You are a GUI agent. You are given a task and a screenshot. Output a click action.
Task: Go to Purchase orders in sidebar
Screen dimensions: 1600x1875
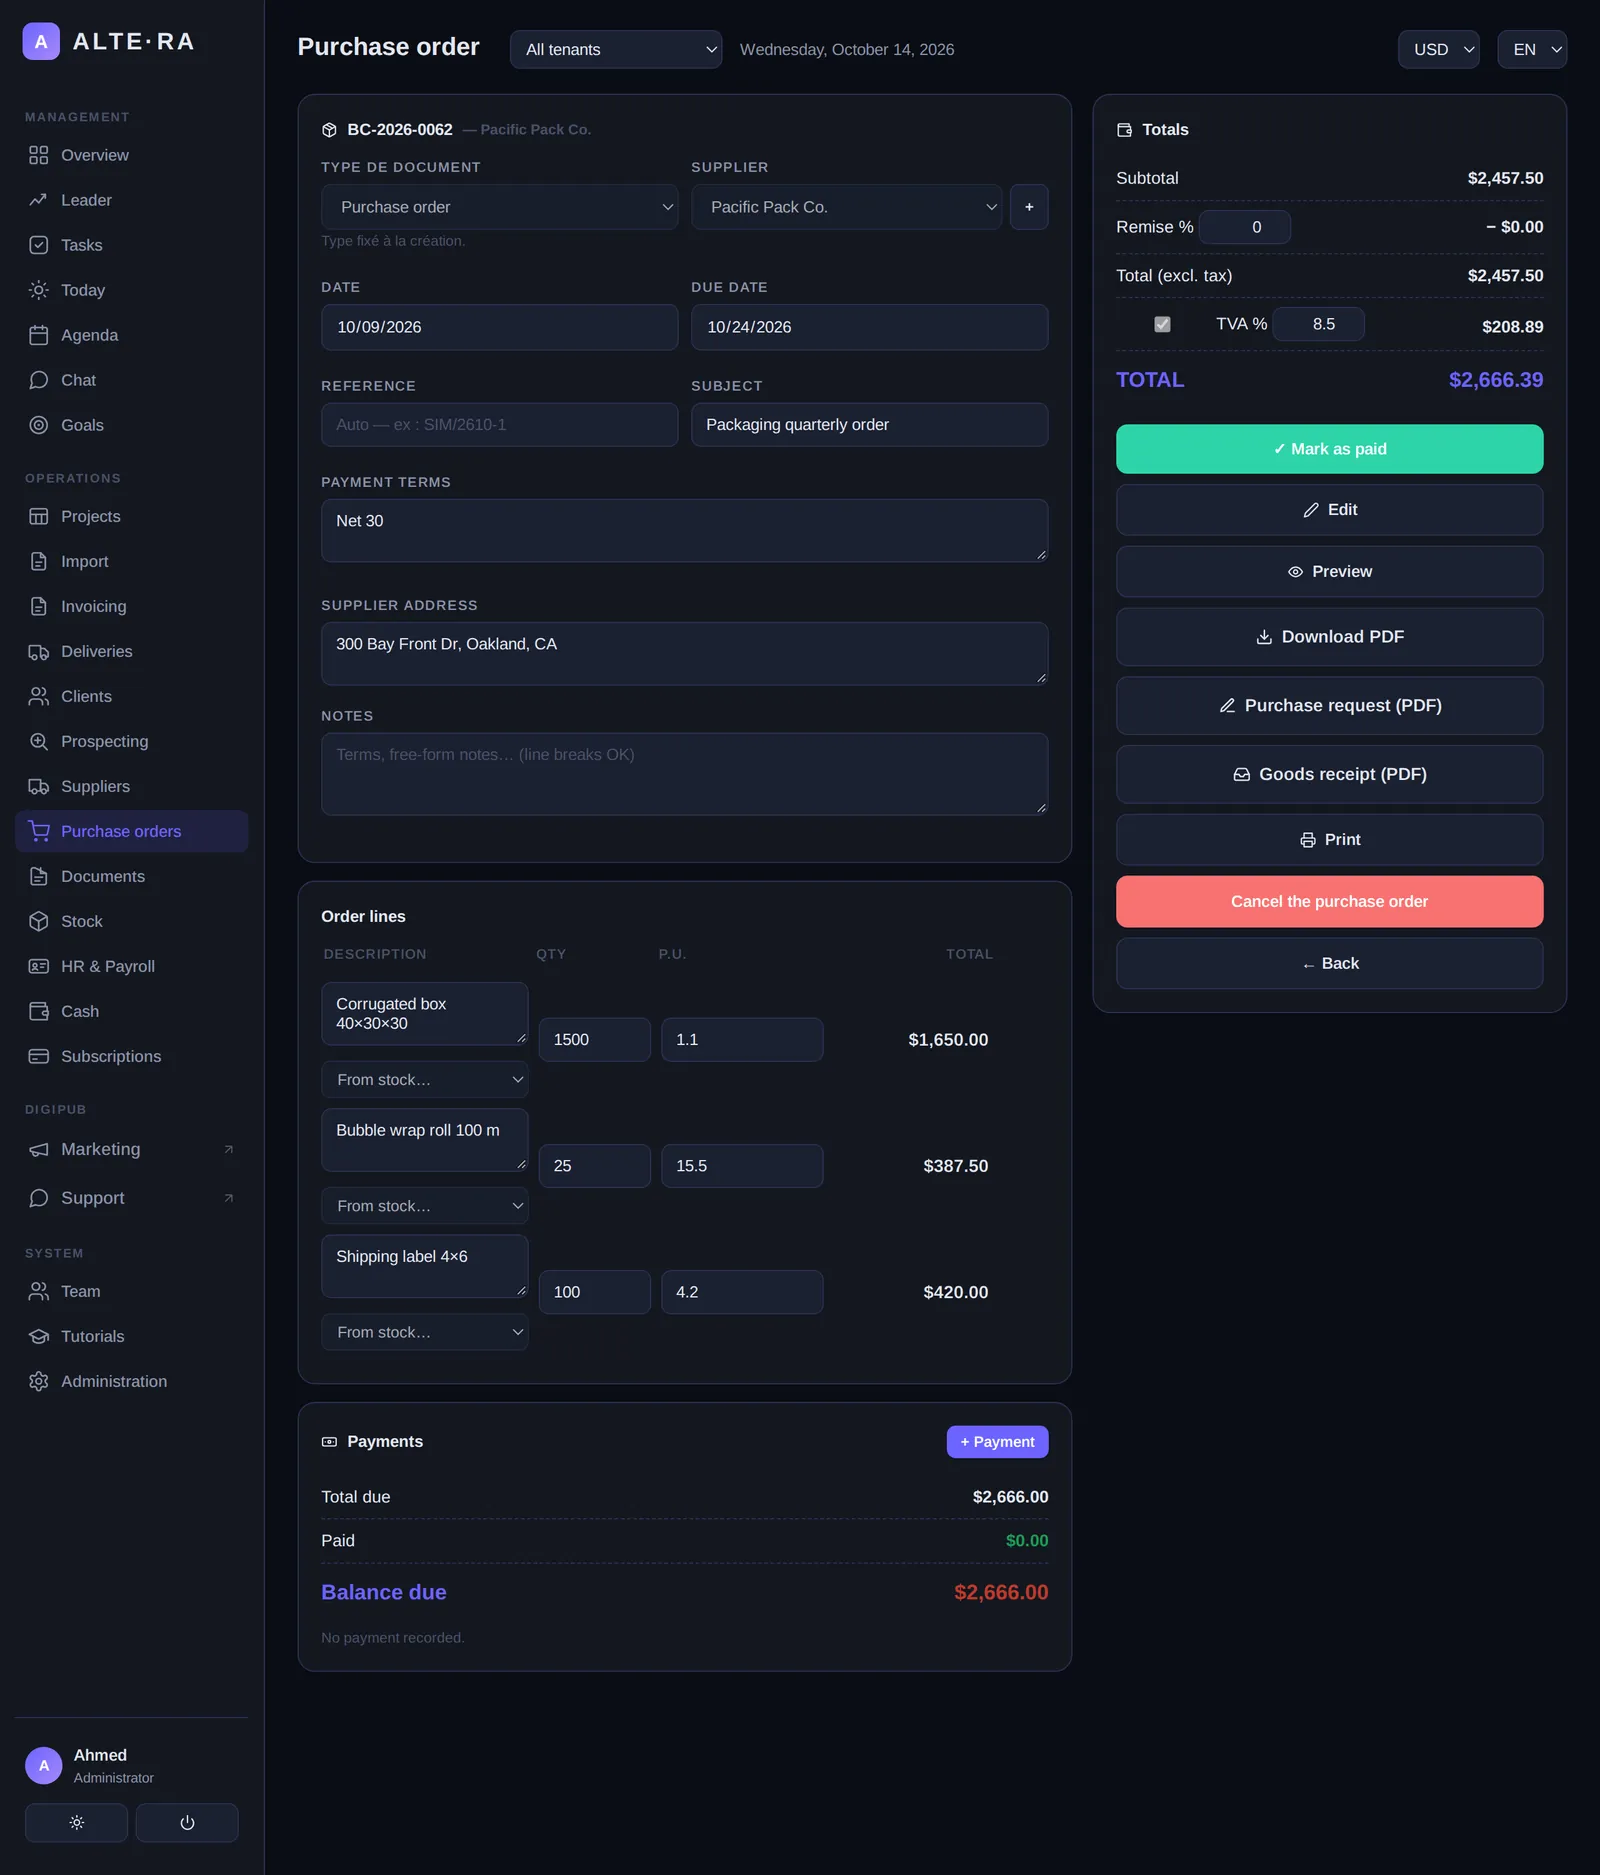coord(131,831)
